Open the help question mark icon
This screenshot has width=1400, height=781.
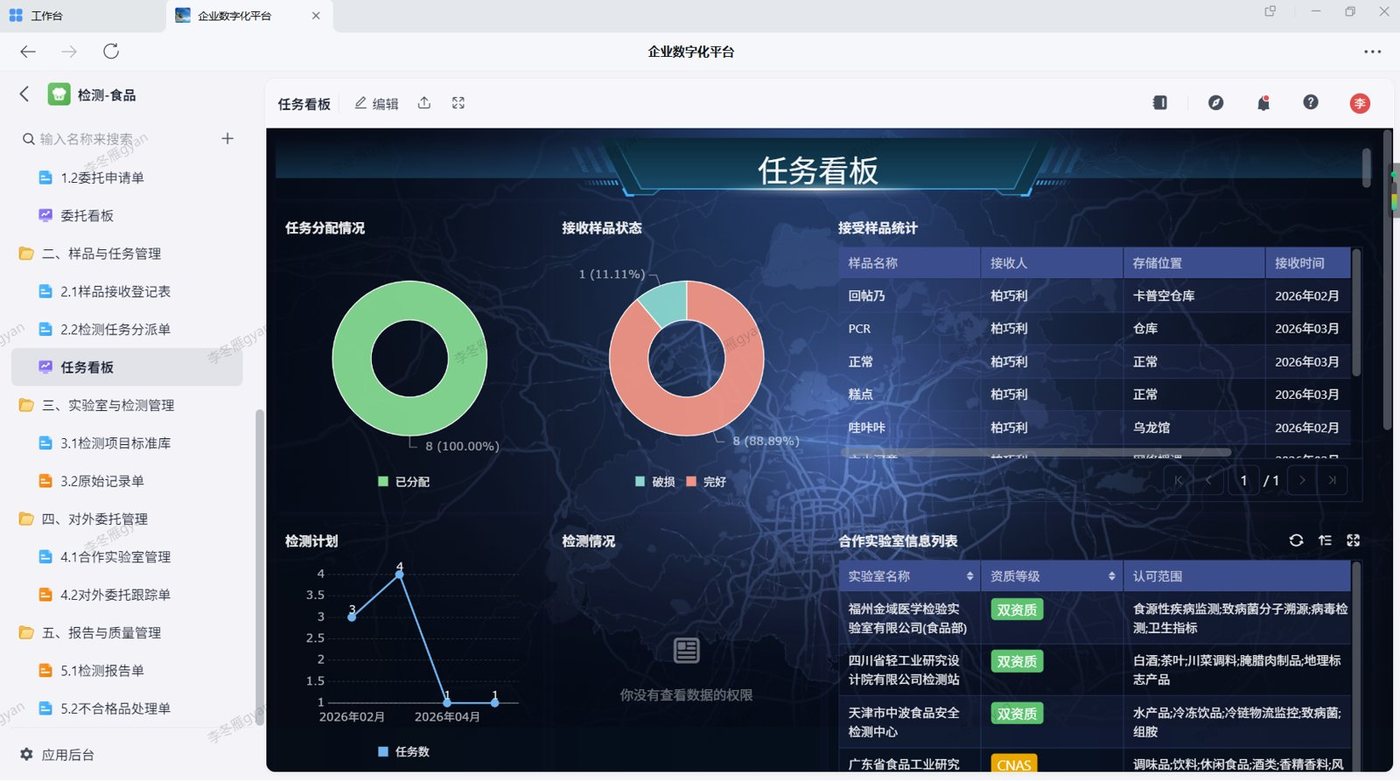1311,103
